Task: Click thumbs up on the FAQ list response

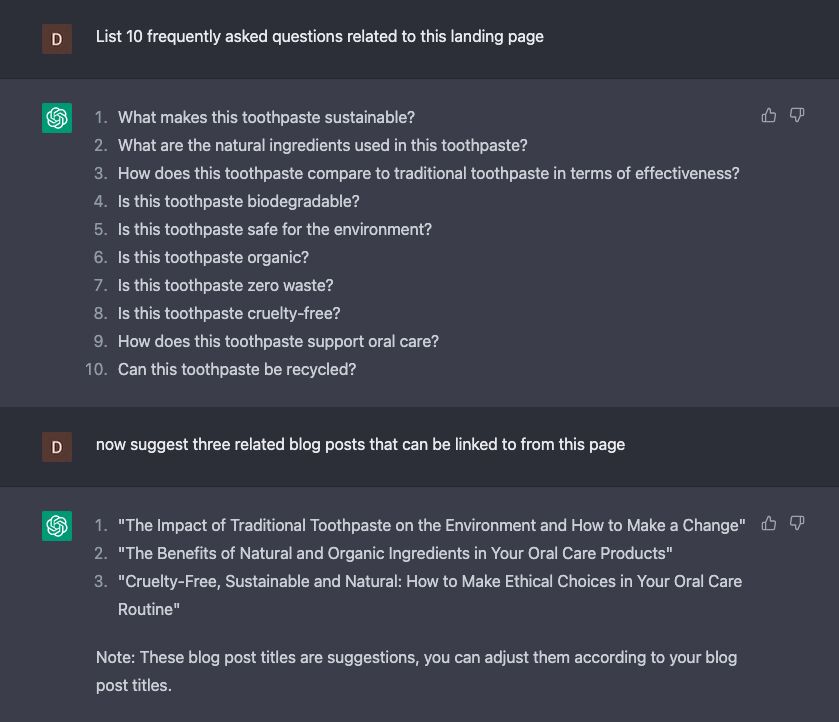Action: 768,115
